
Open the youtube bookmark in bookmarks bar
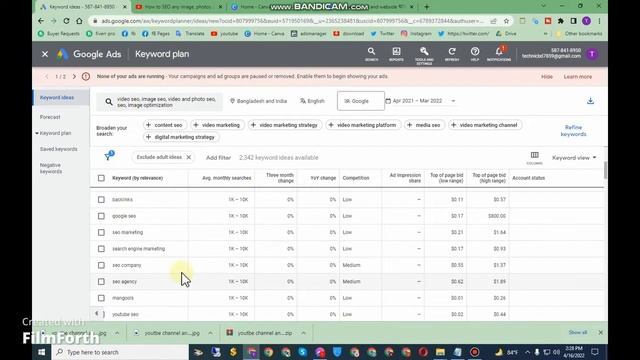224,33
